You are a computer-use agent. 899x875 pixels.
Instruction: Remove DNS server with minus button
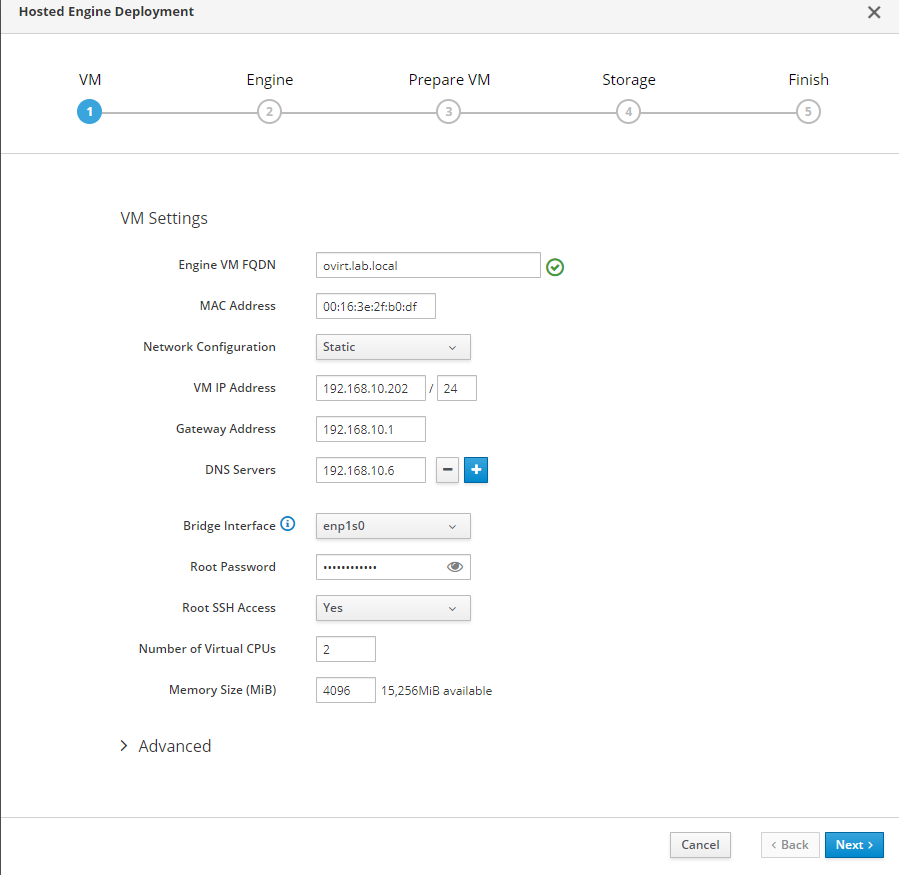point(447,470)
